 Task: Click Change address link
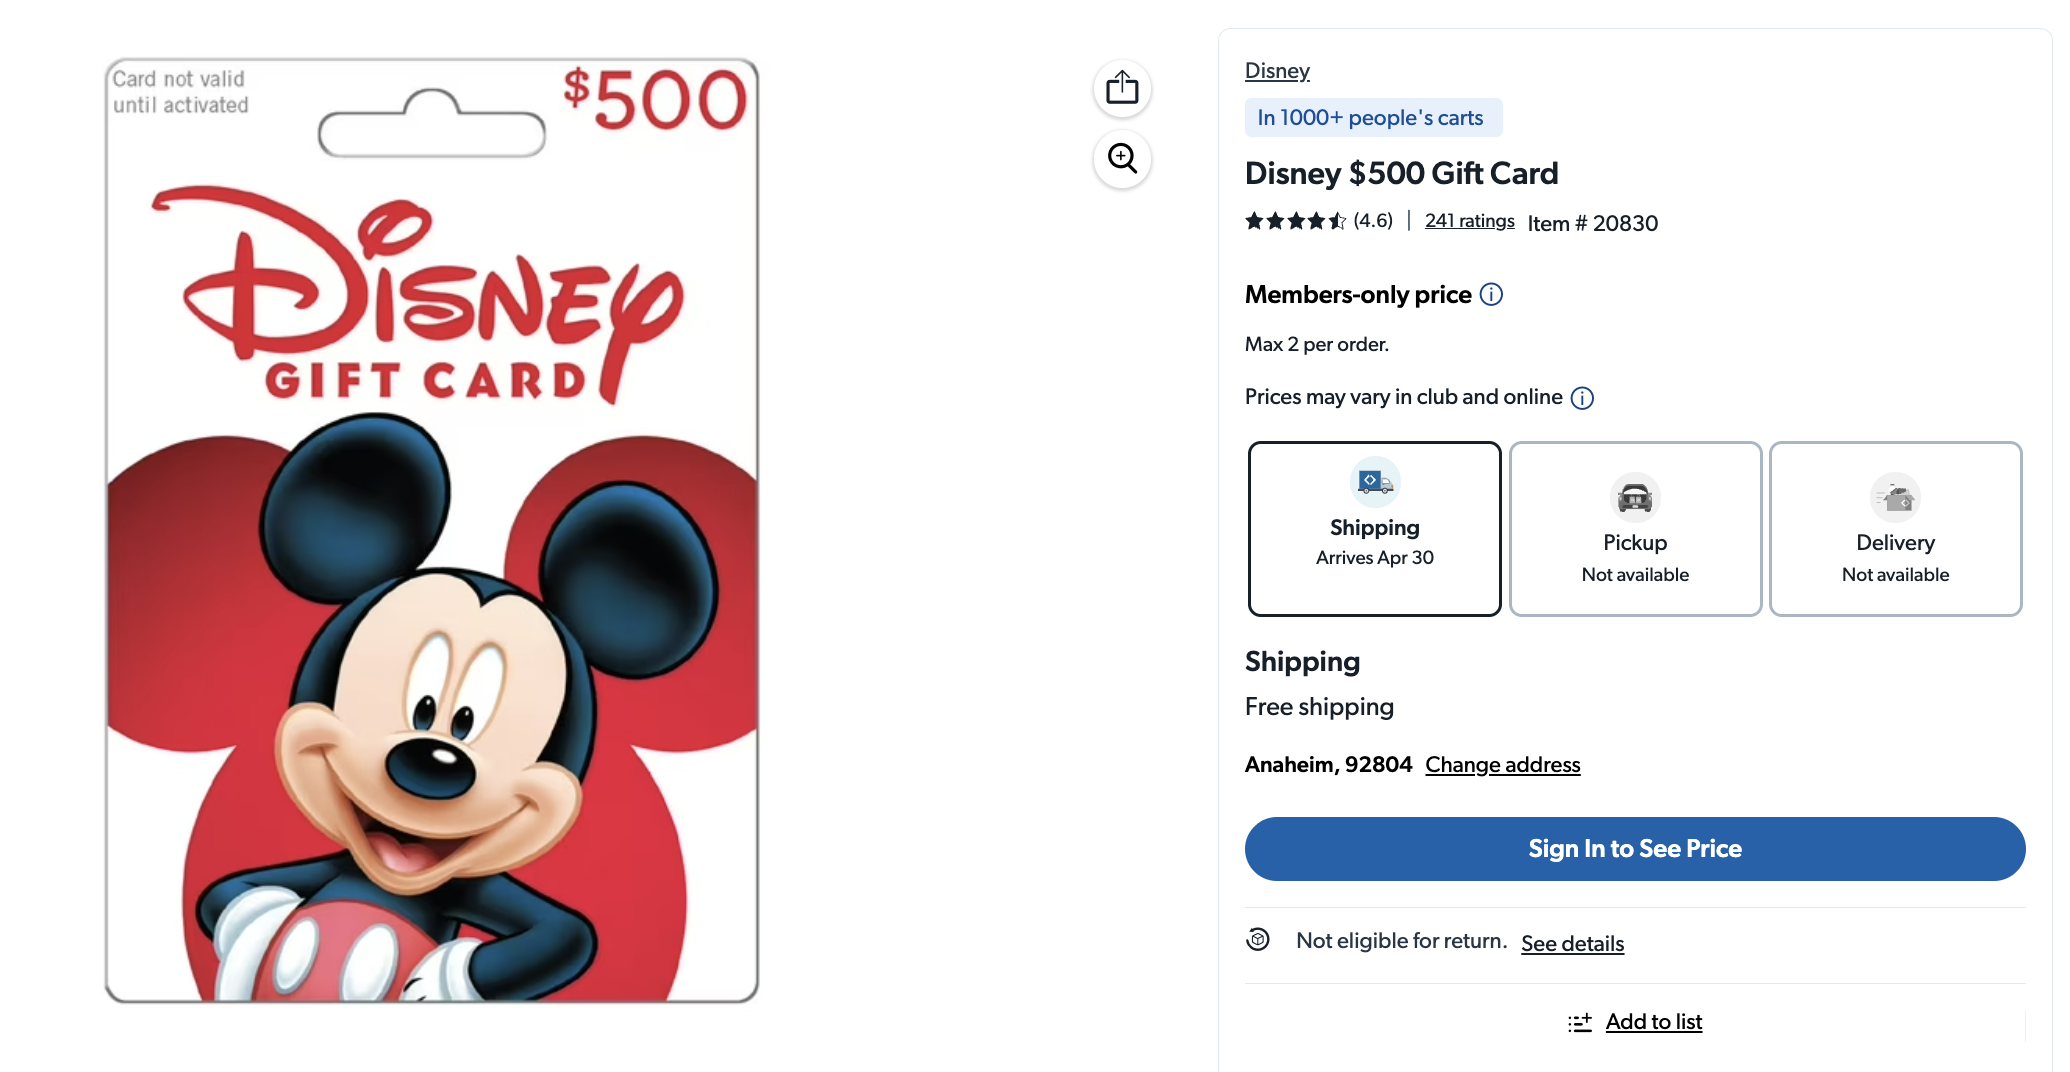[x=1502, y=765]
